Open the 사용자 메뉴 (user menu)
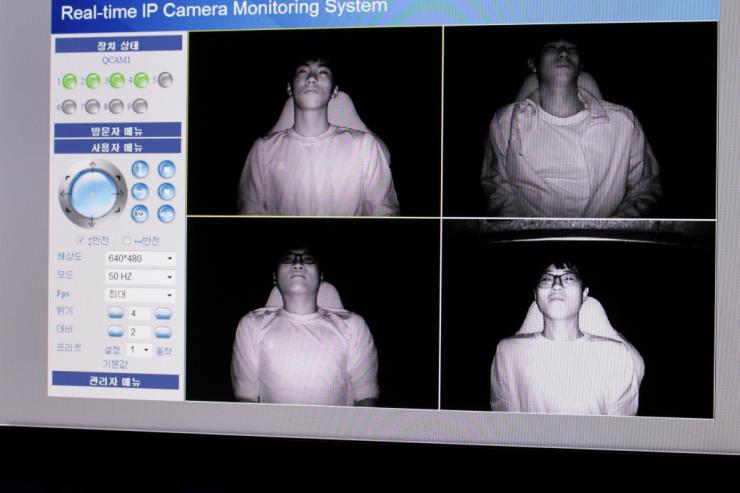This screenshot has width=740, height=493. (x=117, y=147)
